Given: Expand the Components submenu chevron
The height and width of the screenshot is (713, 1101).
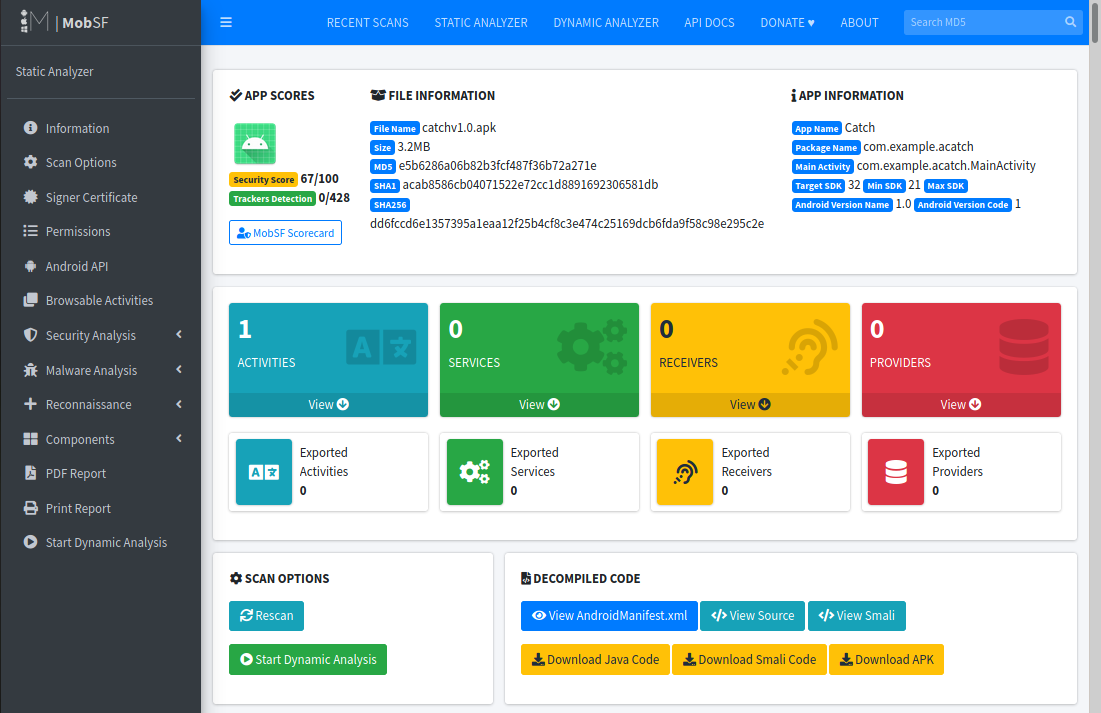Looking at the screenshot, I should [179, 438].
